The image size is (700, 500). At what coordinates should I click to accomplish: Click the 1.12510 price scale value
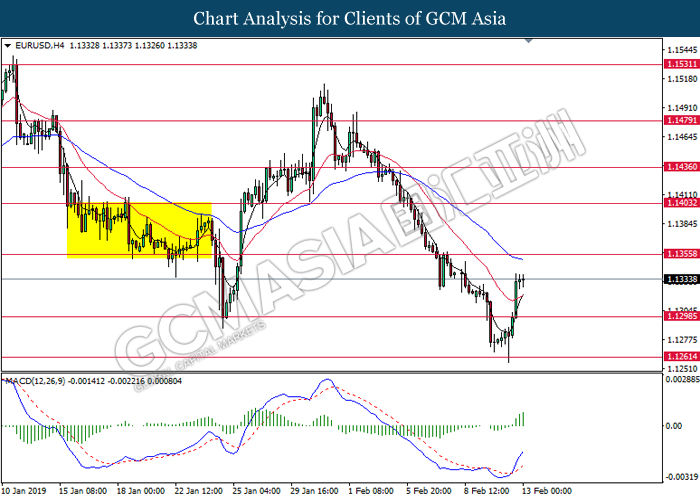(x=682, y=369)
